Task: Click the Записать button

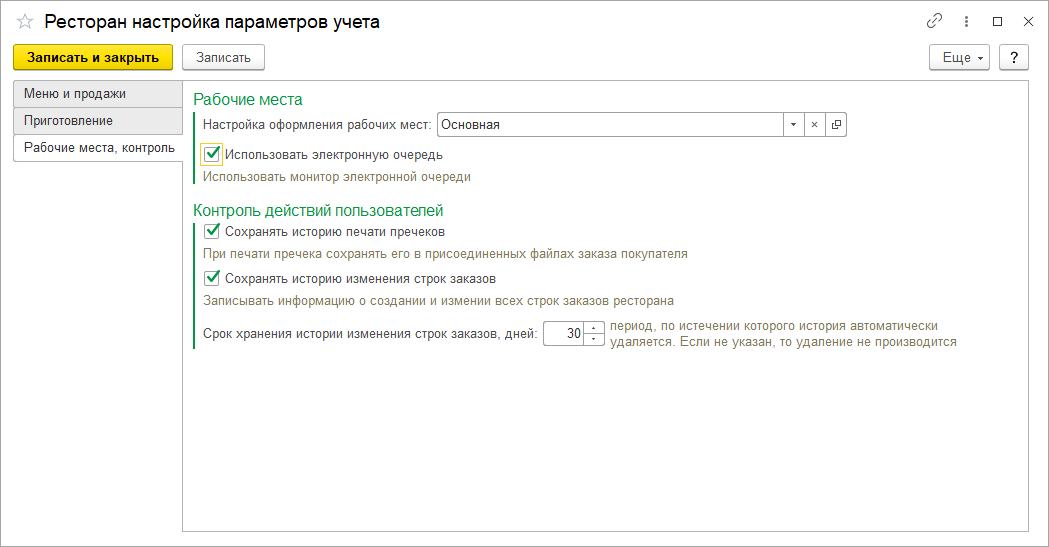Action: pyautogui.click(x=223, y=57)
